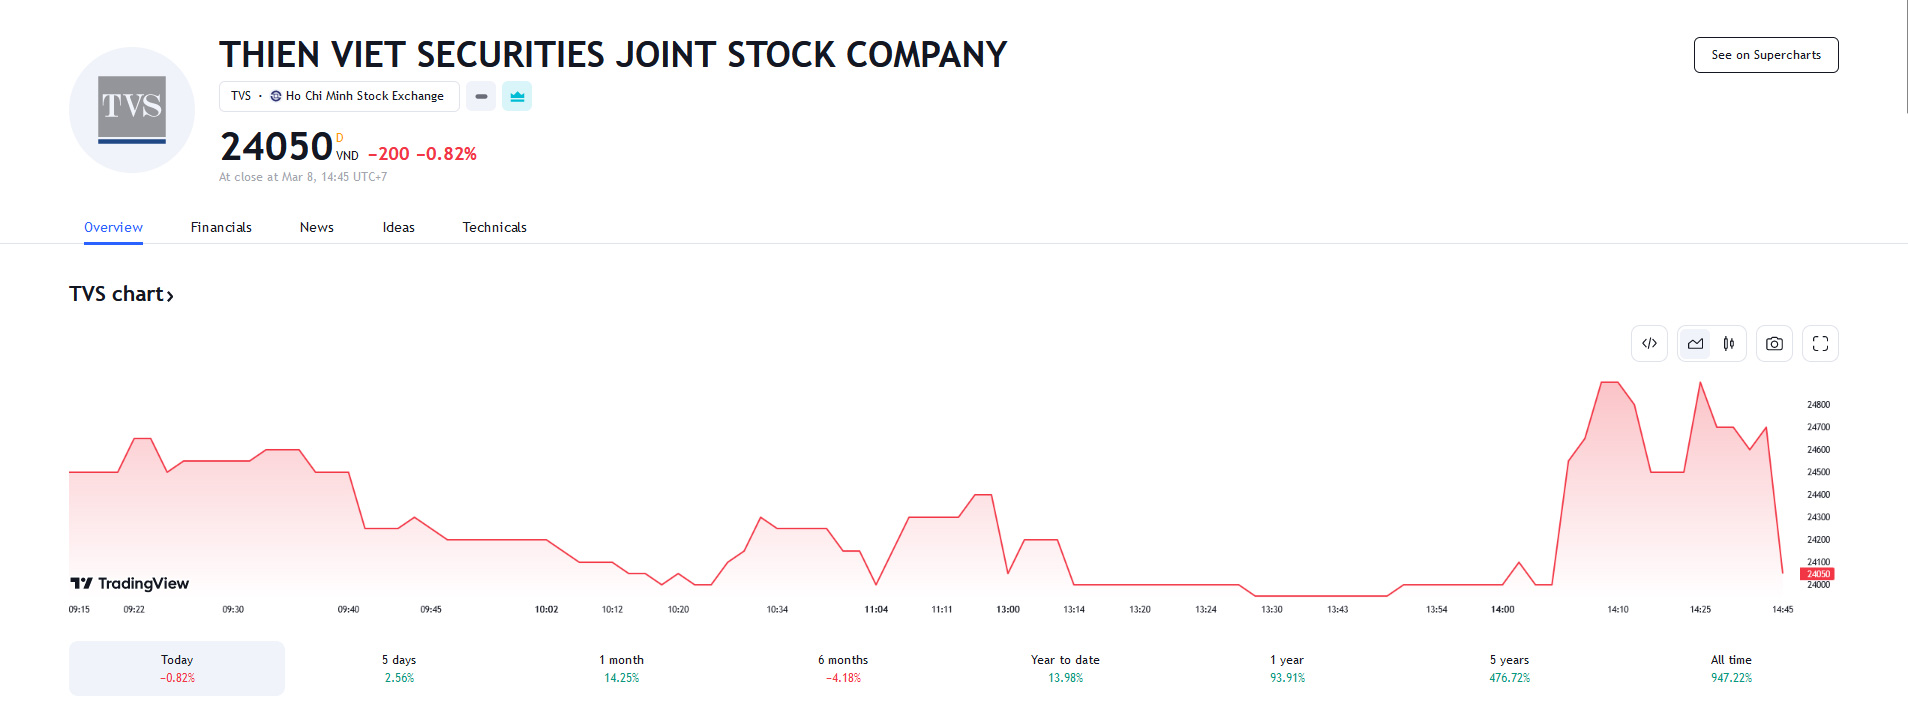Click the red 24050 price label on axis
This screenshot has width=1908, height=724.
(x=1817, y=574)
